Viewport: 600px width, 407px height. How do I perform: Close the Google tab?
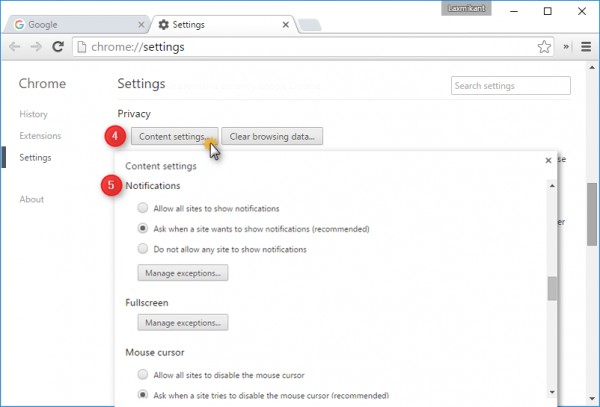[141, 25]
